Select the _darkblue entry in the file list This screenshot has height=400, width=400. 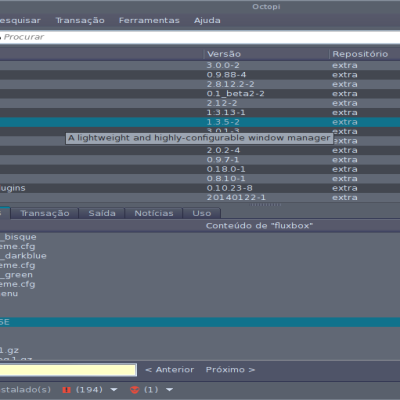[x=23, y=256]
